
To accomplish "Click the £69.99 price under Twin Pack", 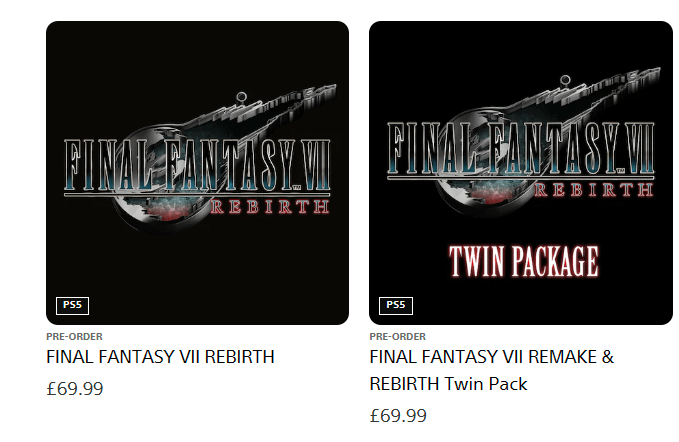I will (x=398, y=416).
